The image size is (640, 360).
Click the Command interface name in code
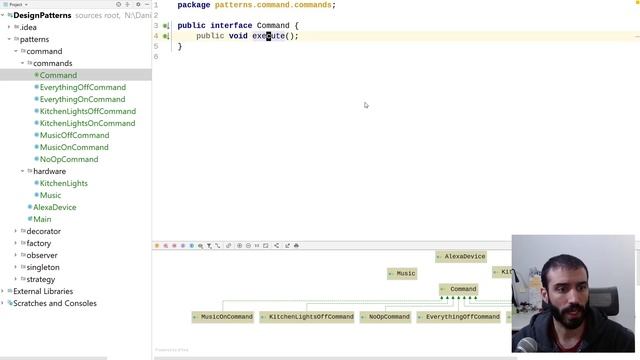[x=273, y=25]
